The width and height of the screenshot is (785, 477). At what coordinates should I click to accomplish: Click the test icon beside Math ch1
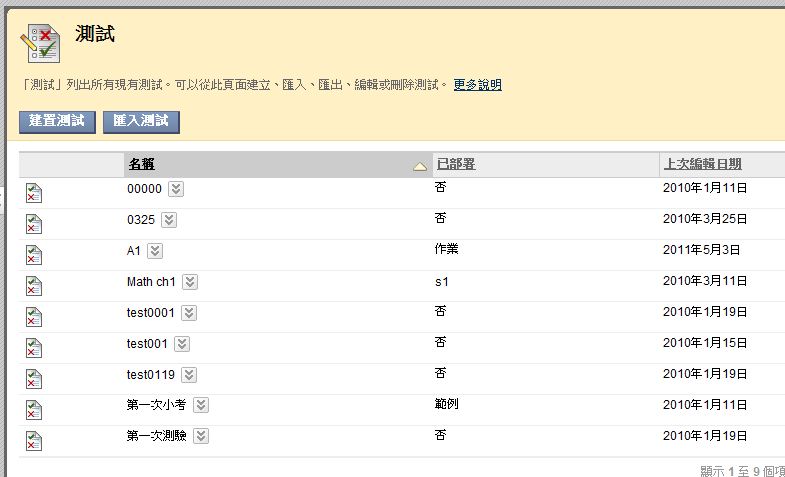tap(34, 285)
